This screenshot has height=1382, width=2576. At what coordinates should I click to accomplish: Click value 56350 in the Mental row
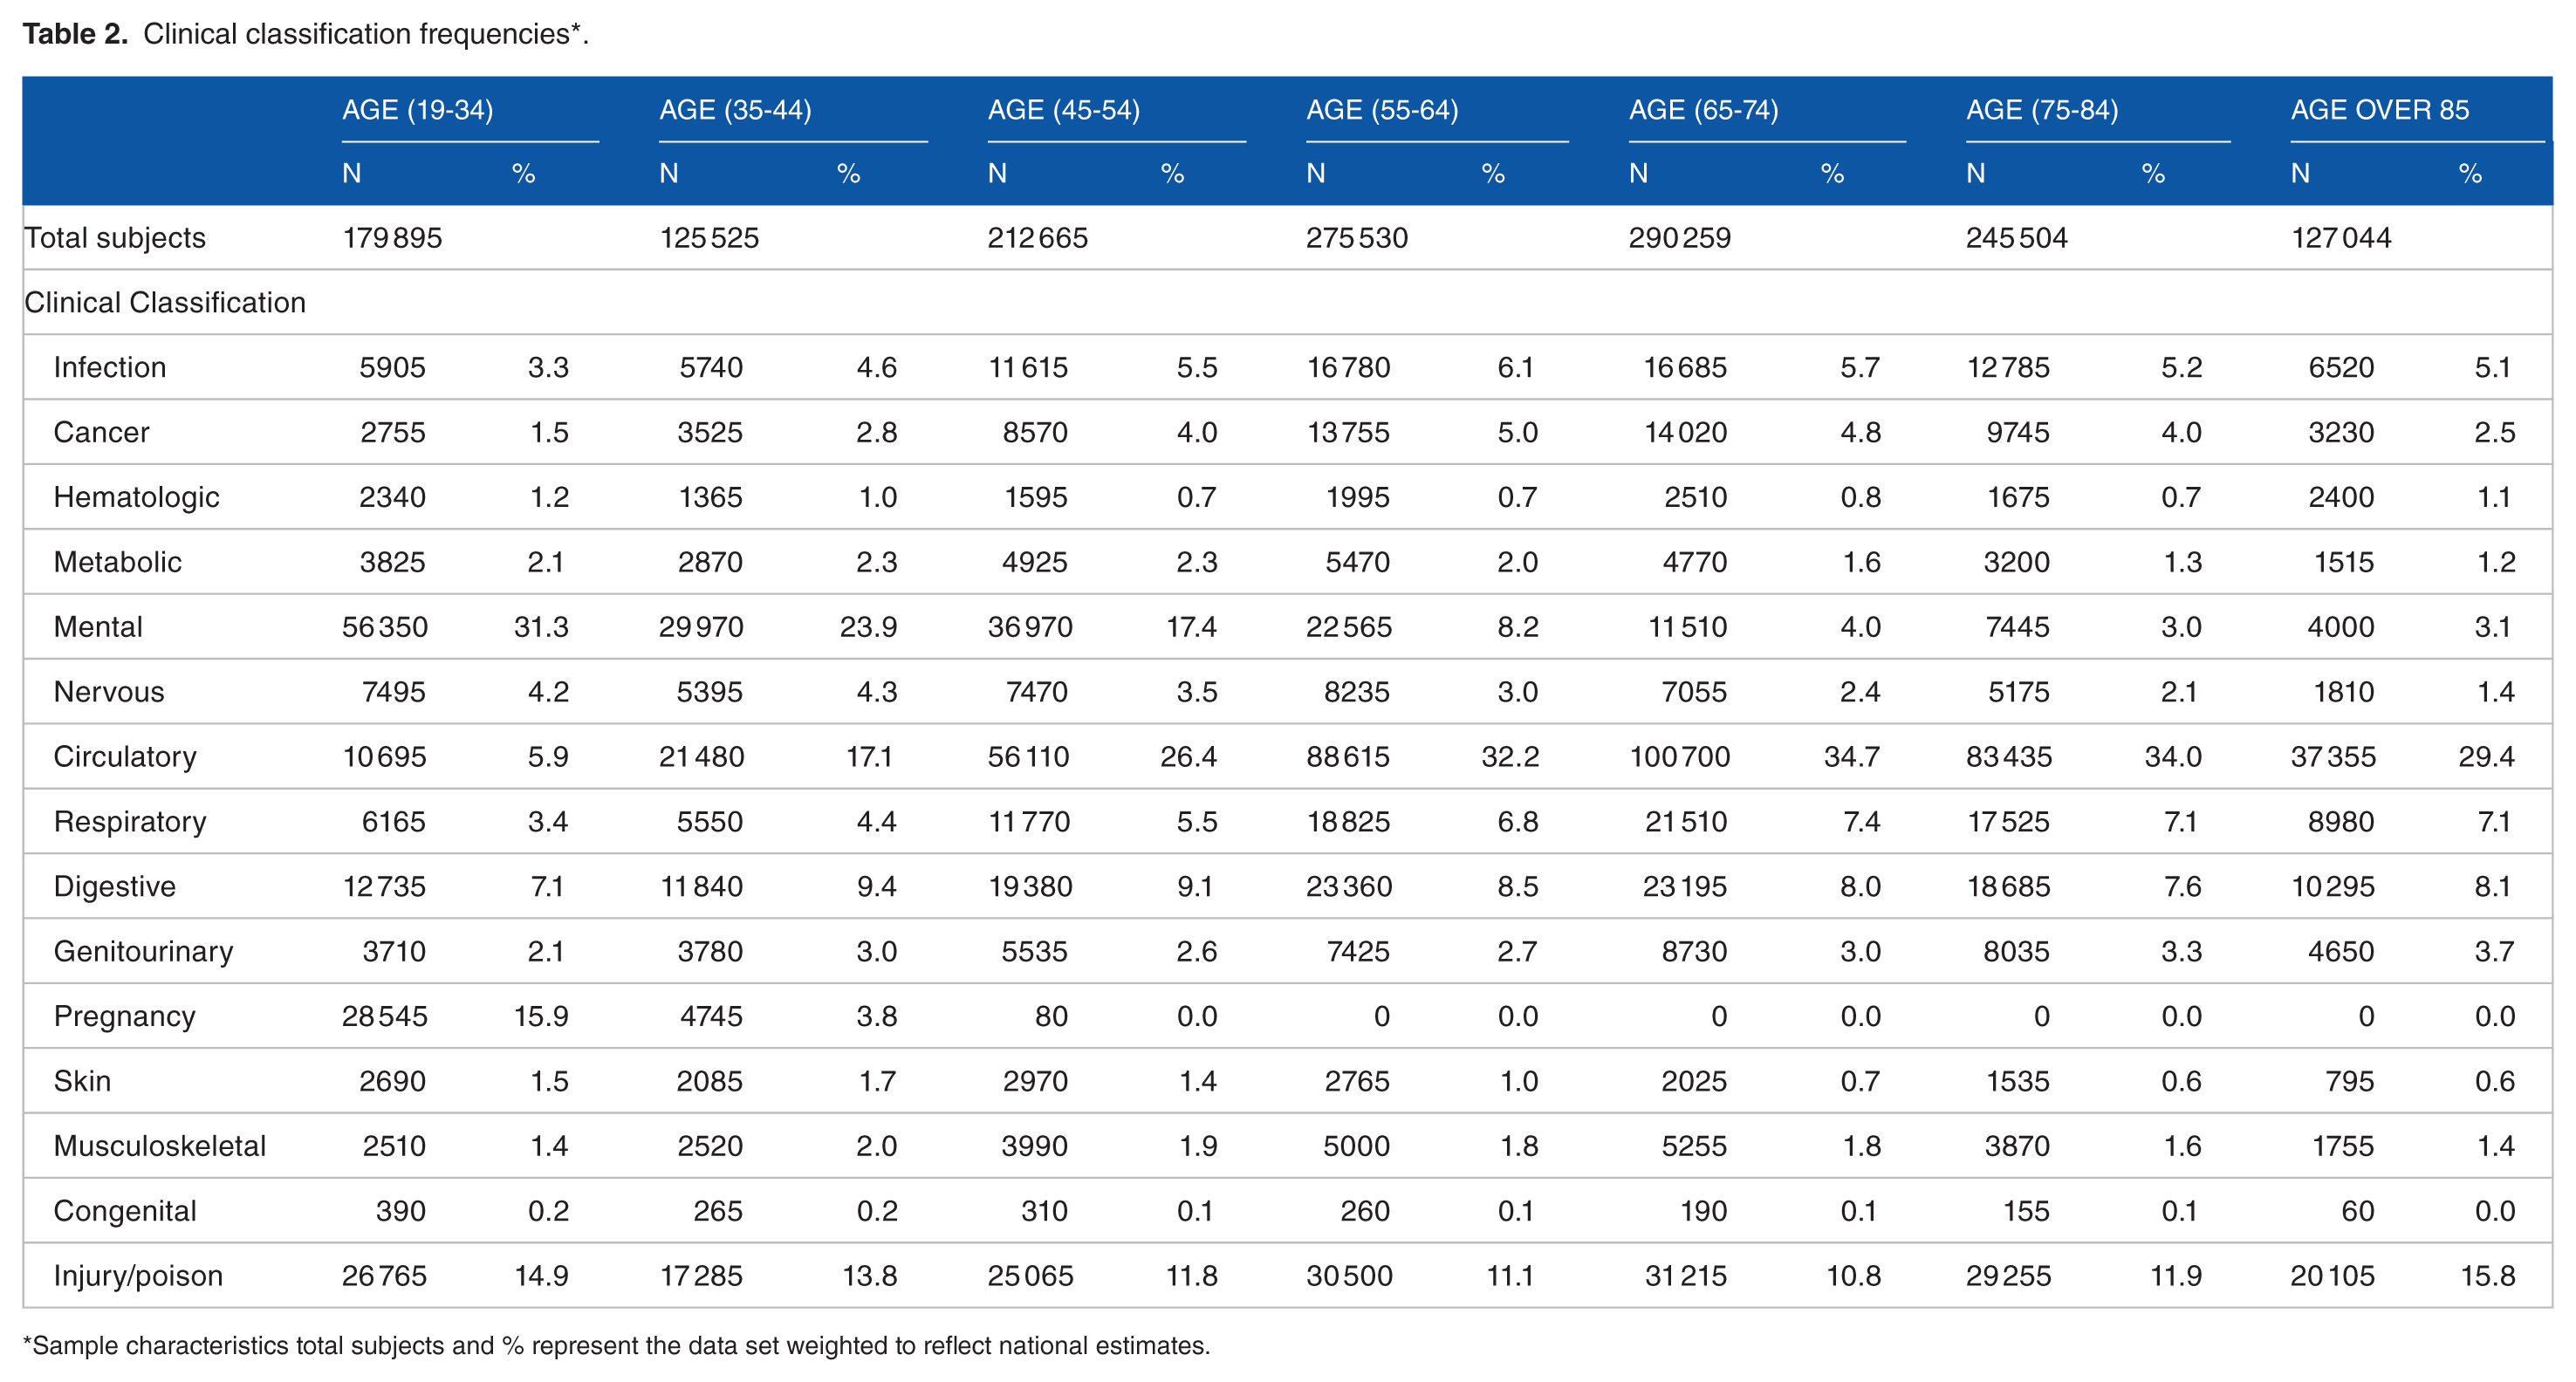[384, 627]
